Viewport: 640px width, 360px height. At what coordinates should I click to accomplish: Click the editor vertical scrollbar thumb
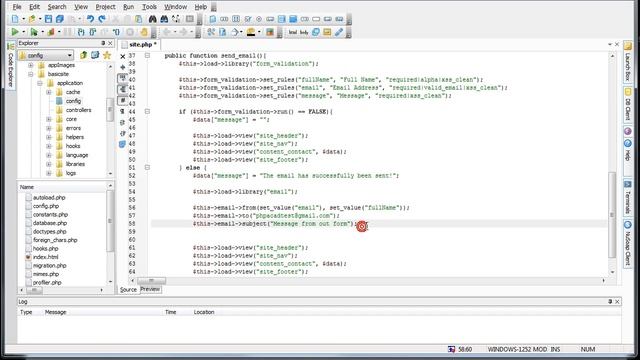click(x=612, y=215)
